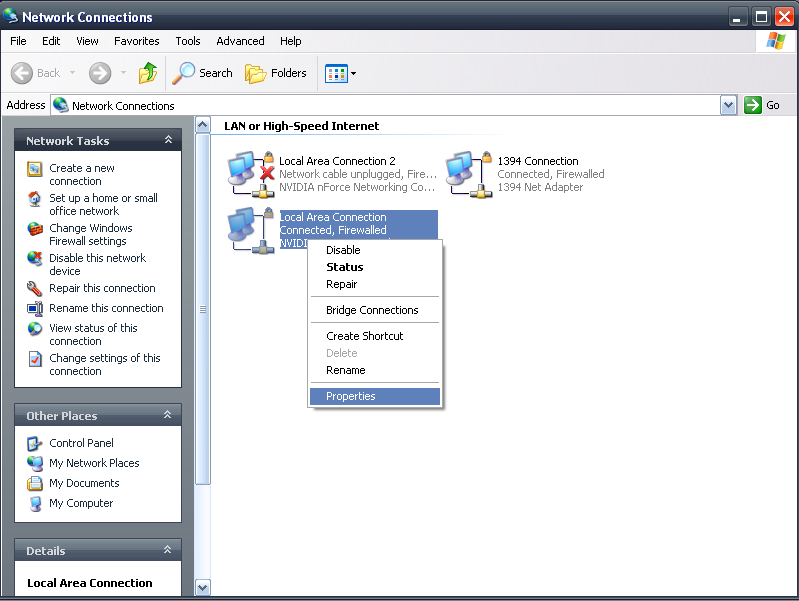Open the Views dropdown arrow
The height and width of the screenshot is (601, 799).
pos(354,73)
